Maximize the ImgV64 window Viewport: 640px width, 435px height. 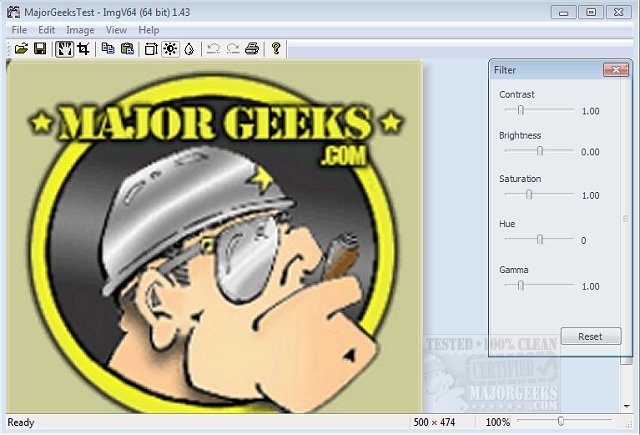point(591,12)
